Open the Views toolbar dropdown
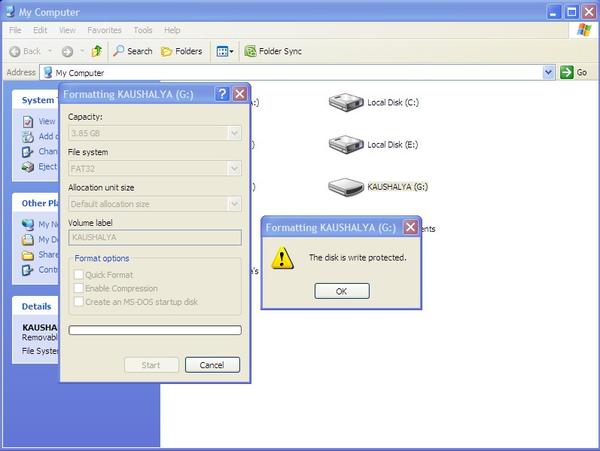 point(225,51)
